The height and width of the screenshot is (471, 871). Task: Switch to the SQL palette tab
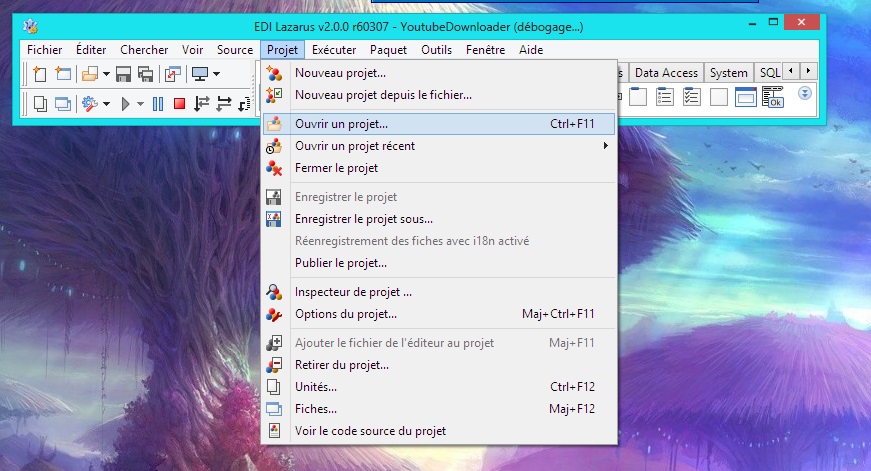click(x=770, y=73)
